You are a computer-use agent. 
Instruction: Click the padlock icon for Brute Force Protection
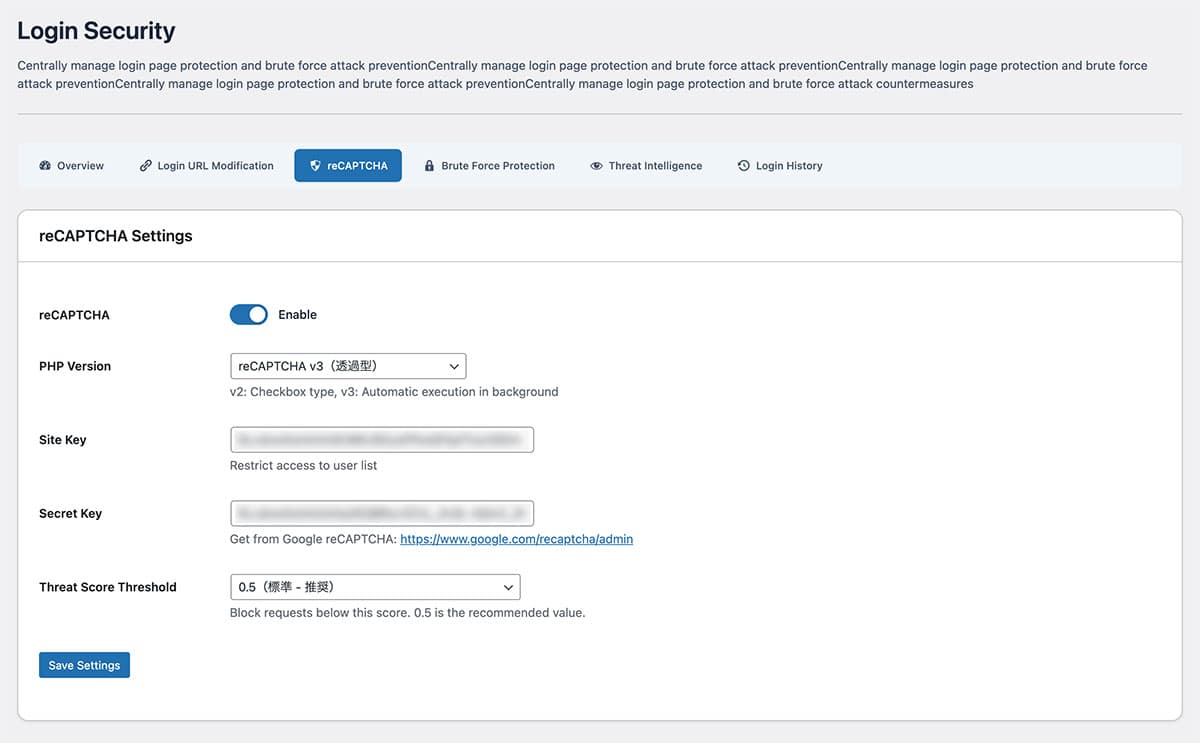[429, 166]
